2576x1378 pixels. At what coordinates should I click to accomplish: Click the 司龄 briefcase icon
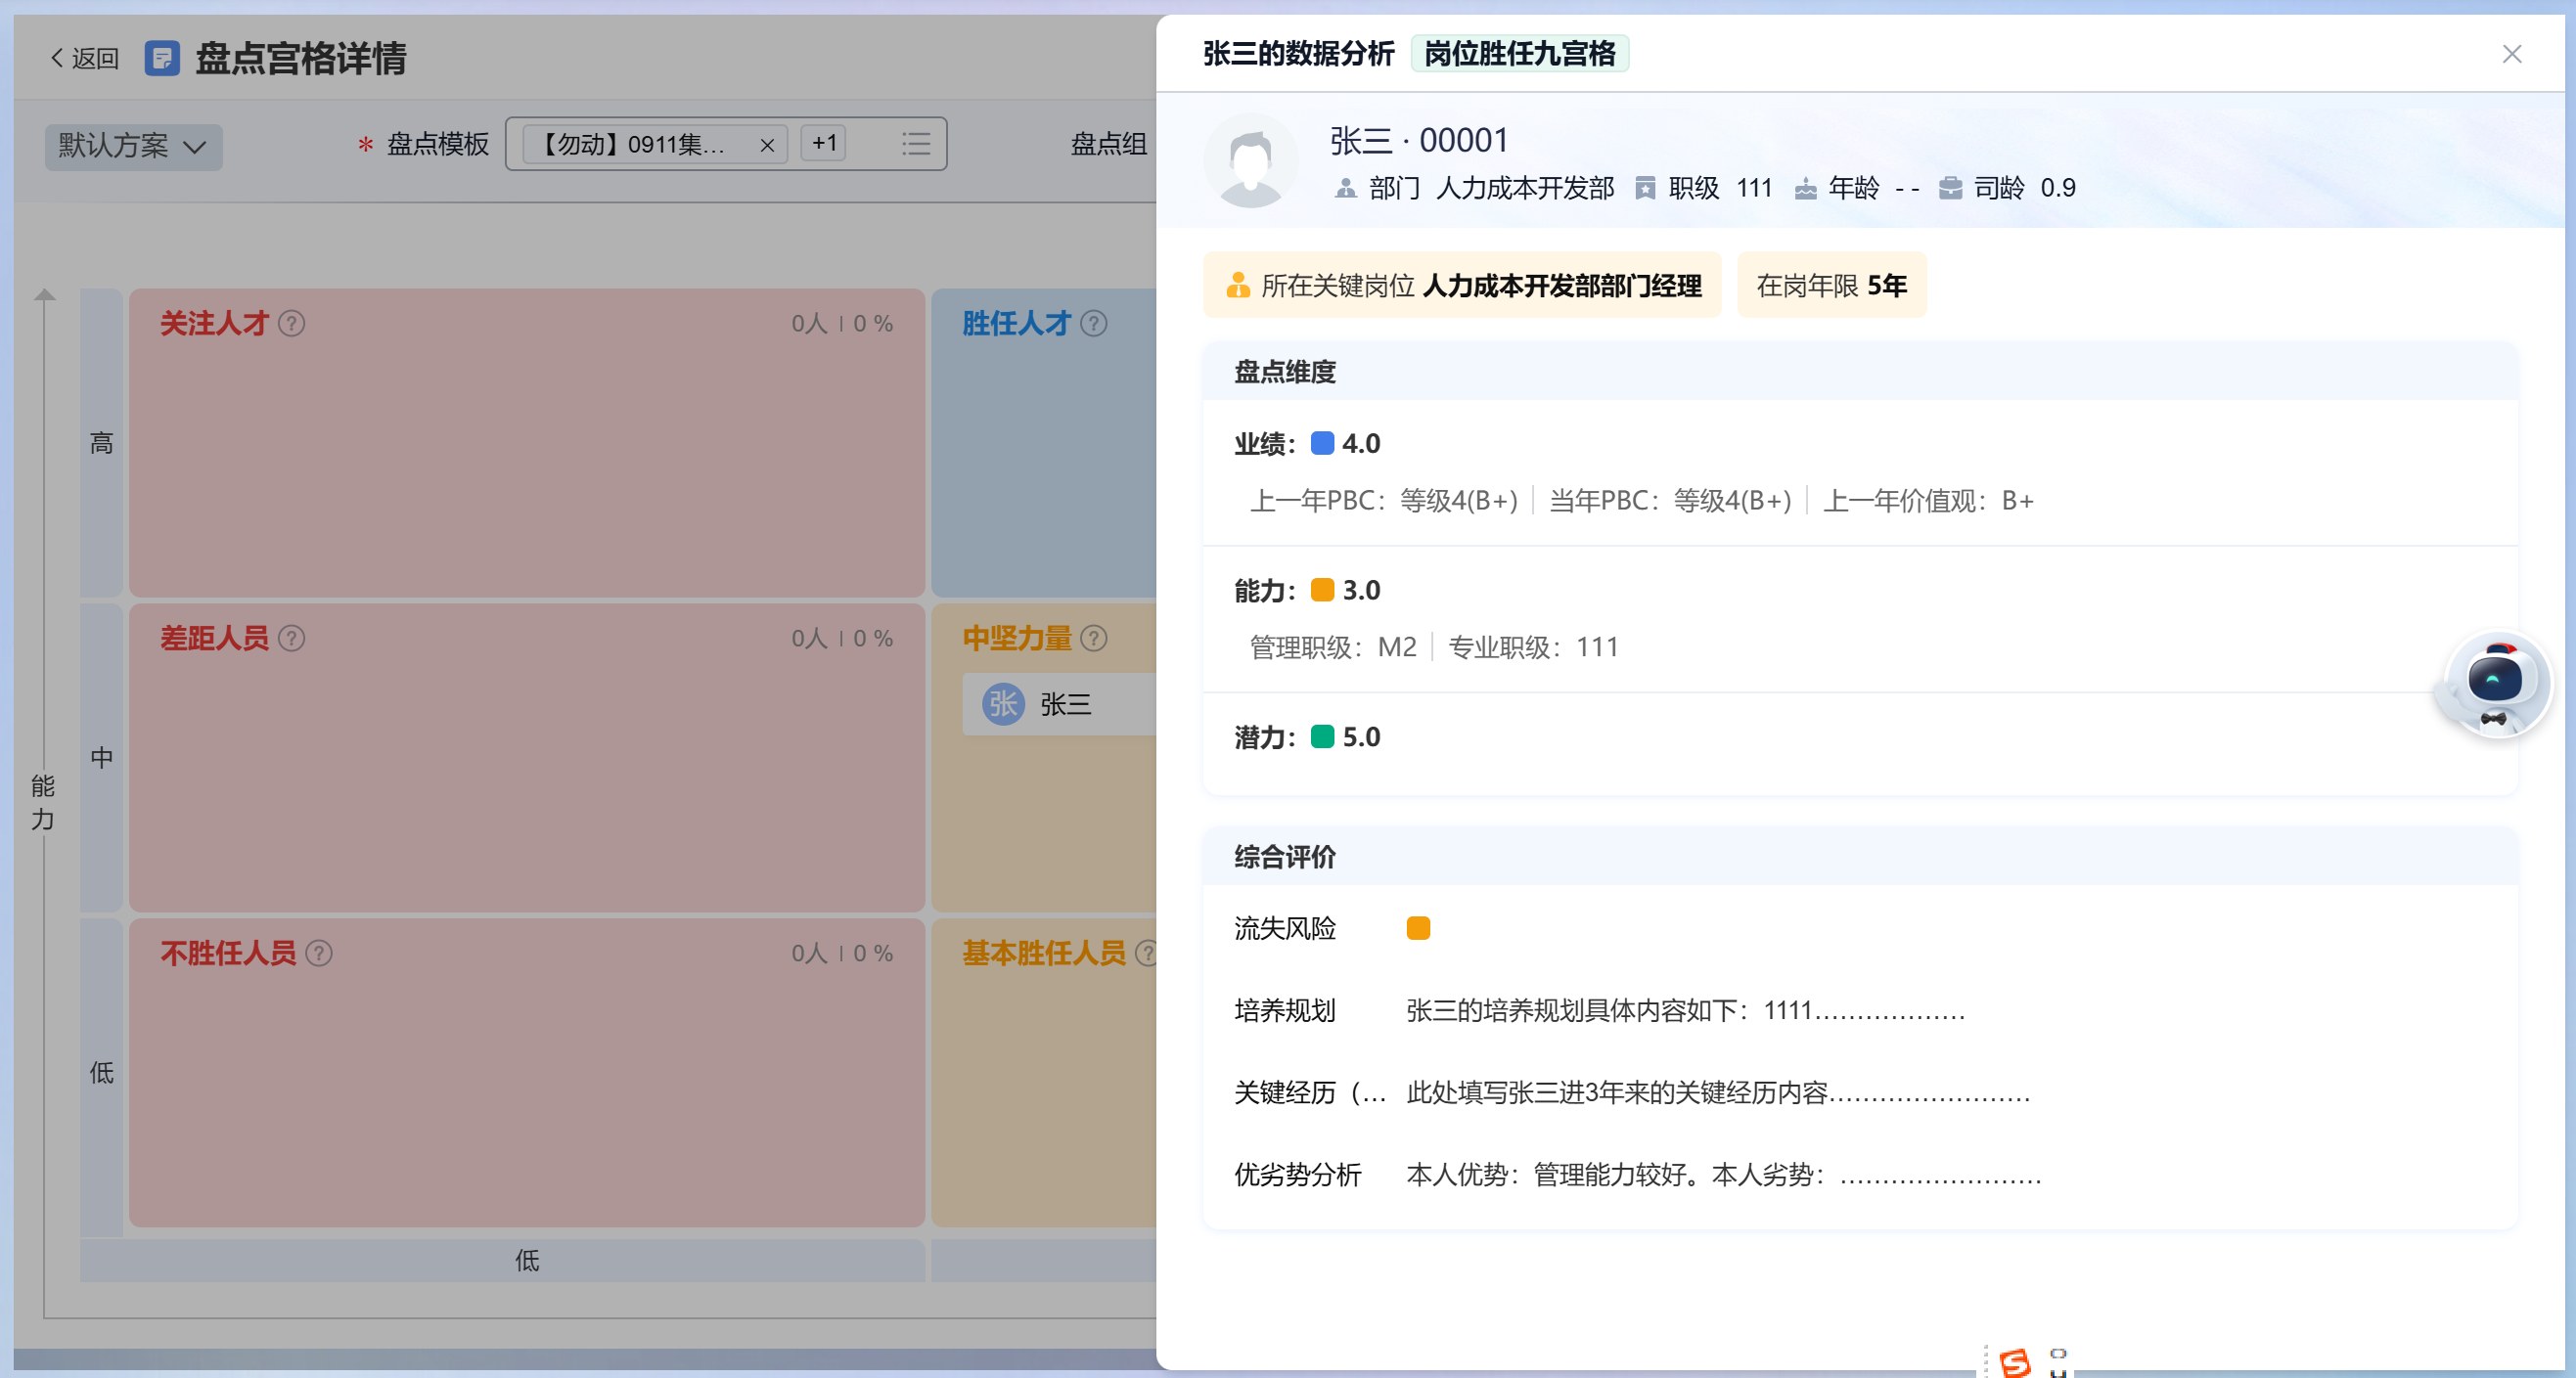[x=1950, y=188]
